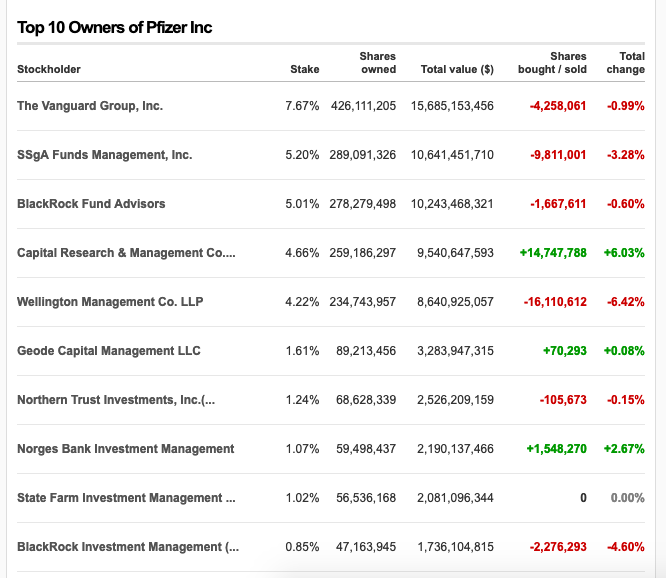This screenshot has width=666, height=578.
Task: Click the 4.22% stake value
Action: tap(302, 302)
